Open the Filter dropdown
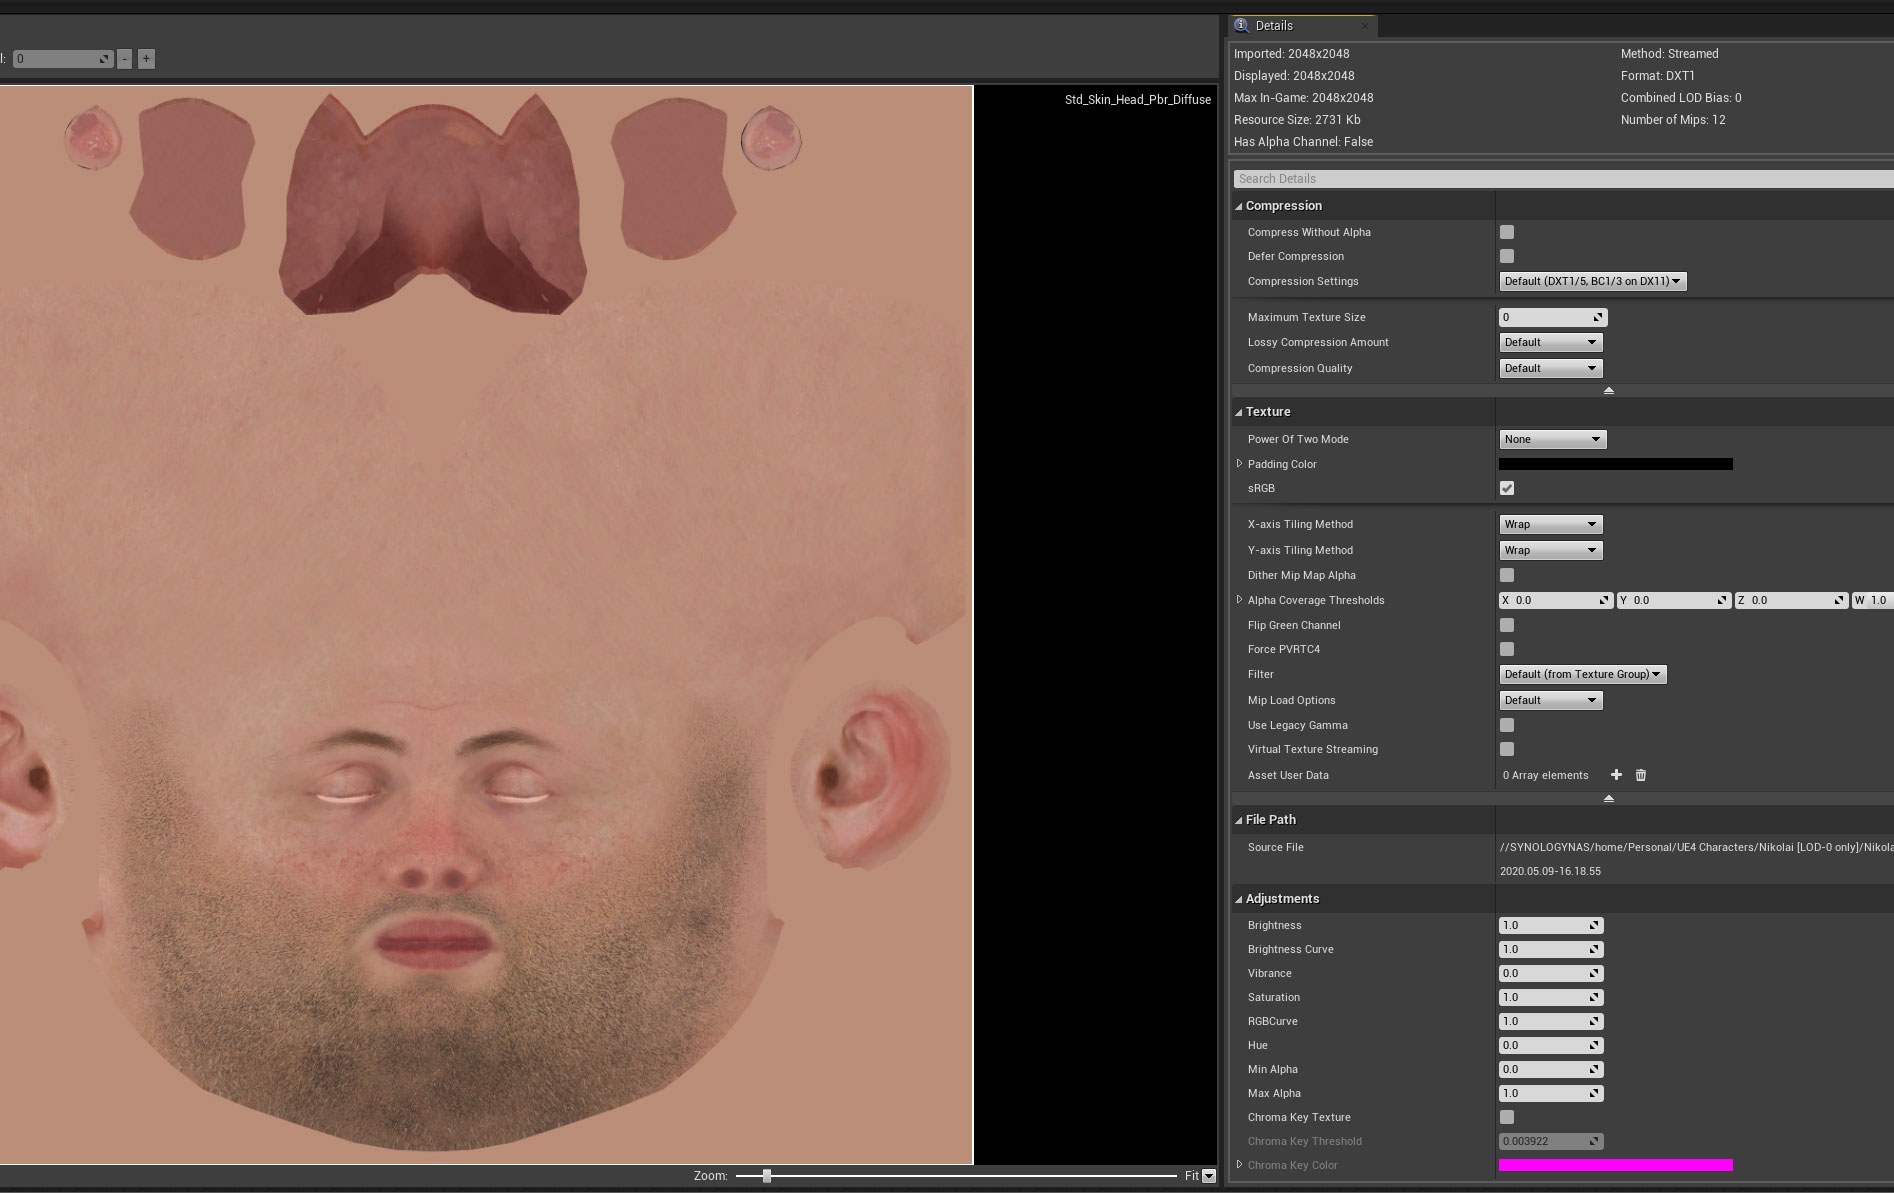This screenshot has height=1193, width=1894. tap(1582, 674)
